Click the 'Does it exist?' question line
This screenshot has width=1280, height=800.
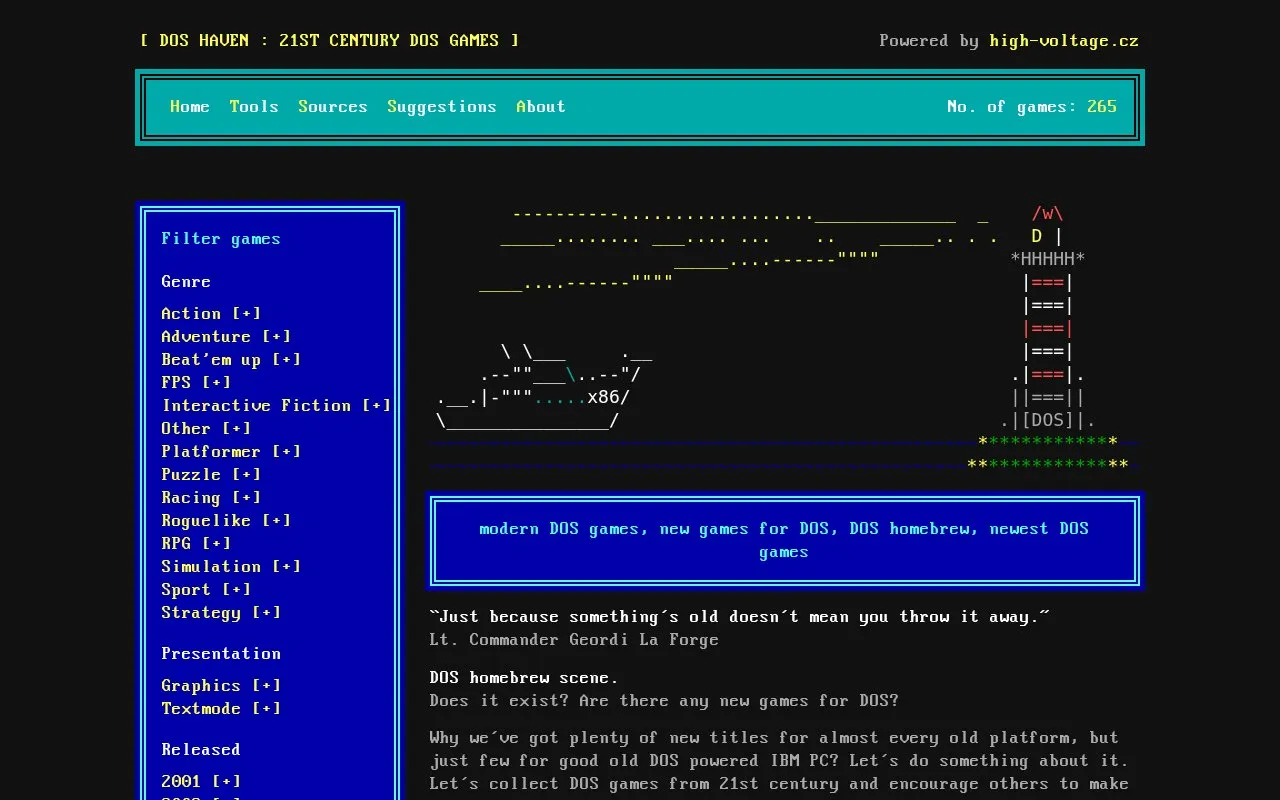(x=664, y=701)
